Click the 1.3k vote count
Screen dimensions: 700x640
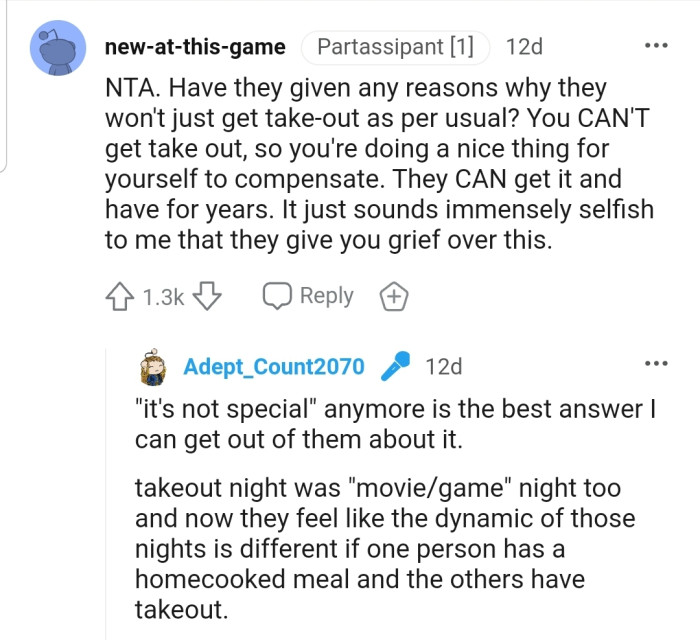click(163, 297)
